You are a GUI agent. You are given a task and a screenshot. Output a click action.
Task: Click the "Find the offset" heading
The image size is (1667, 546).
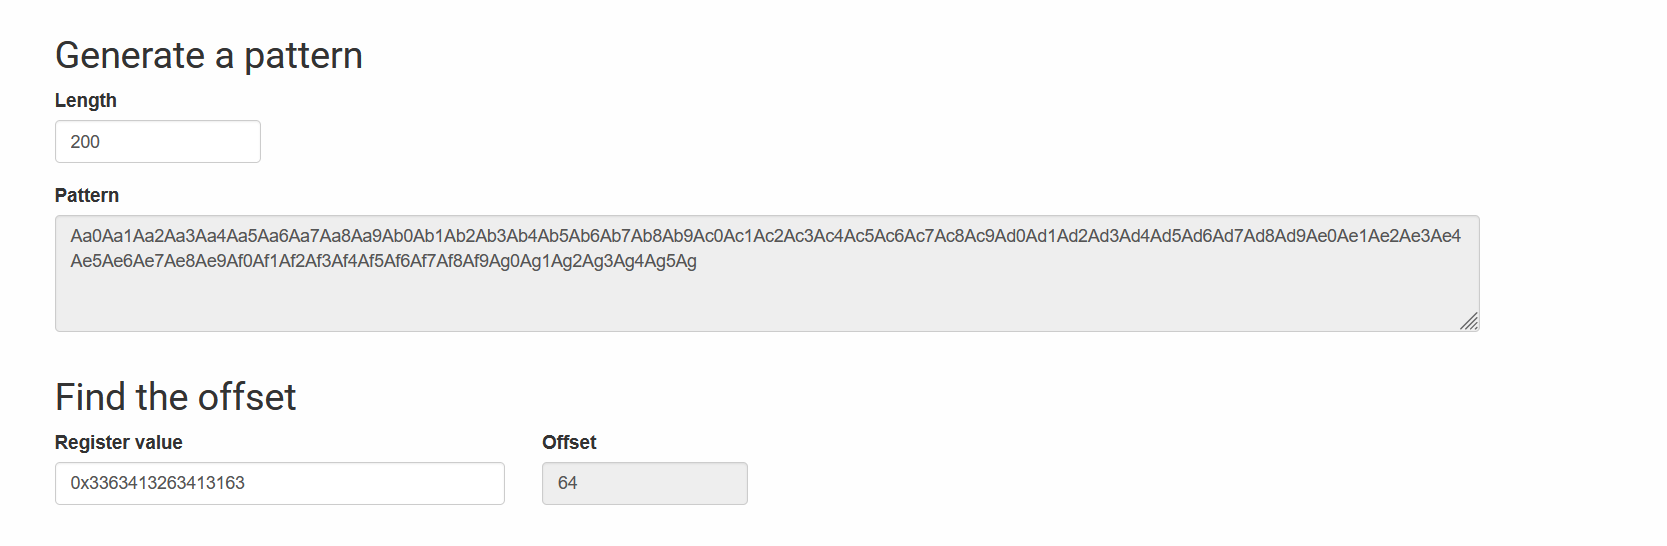click(x=175, y=398)
